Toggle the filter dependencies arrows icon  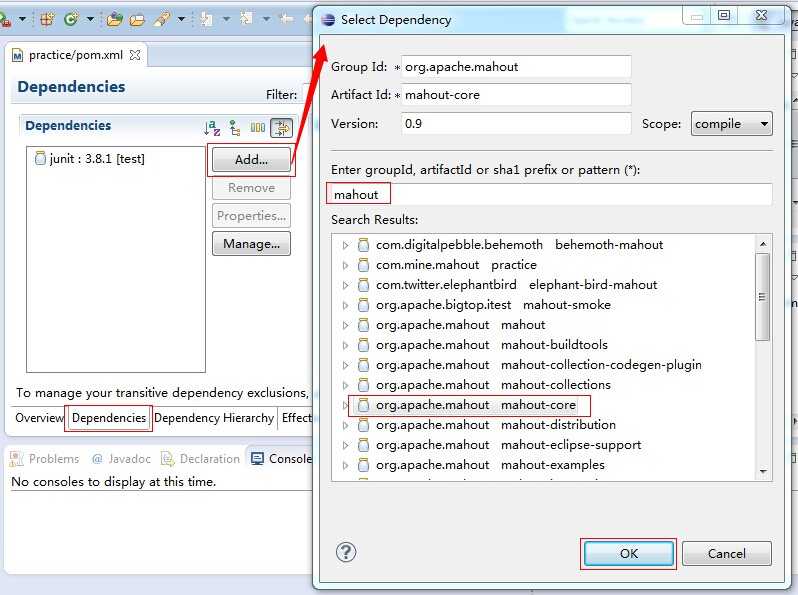[281, 128]
